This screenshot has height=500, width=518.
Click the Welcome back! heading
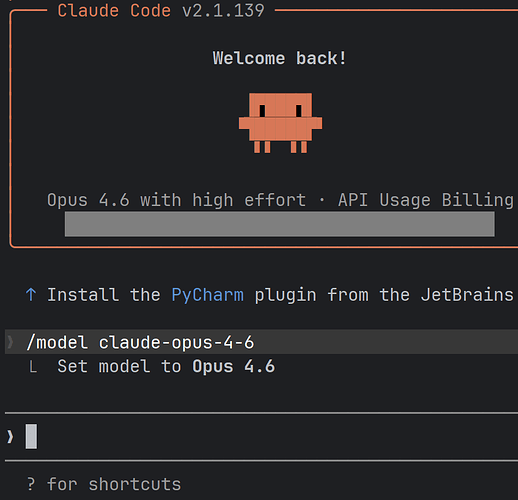pos(279,58)
